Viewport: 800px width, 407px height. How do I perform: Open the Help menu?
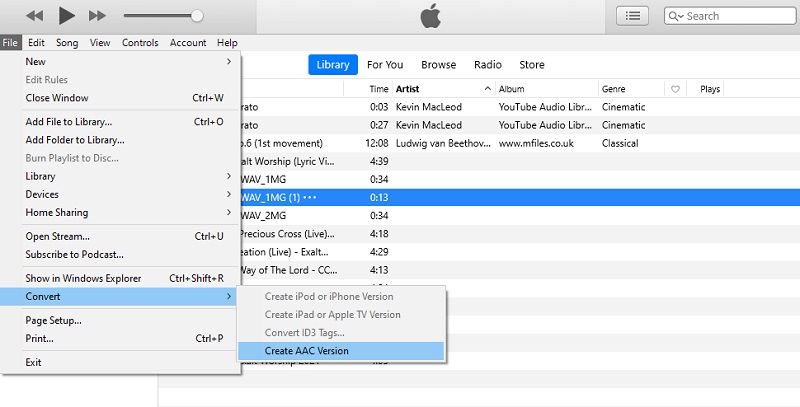coord(227,43)
